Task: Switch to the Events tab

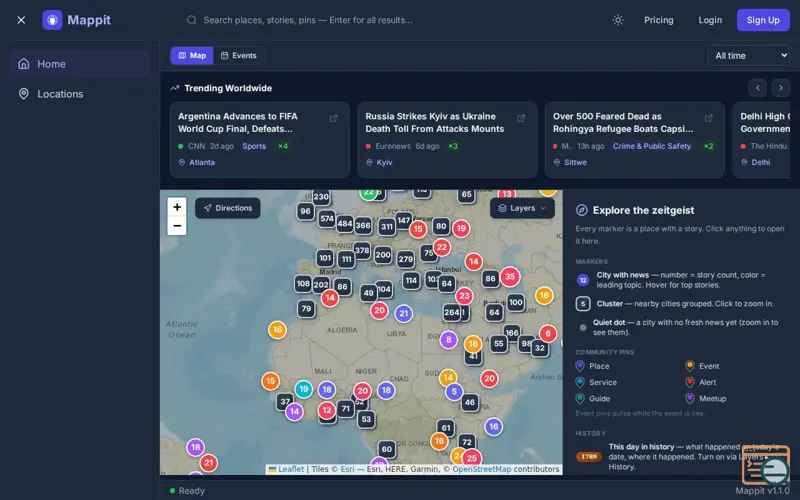Action: pos(238,56)
